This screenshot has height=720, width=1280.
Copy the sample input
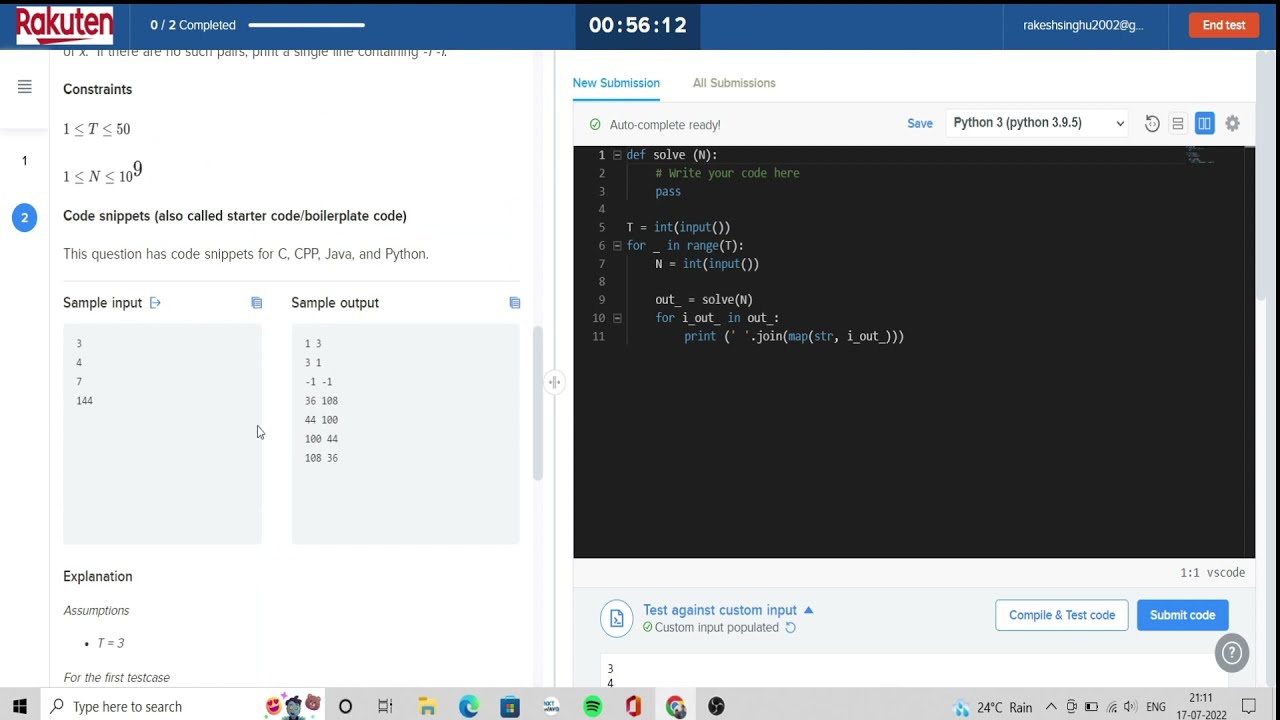[x=256, y=303]
